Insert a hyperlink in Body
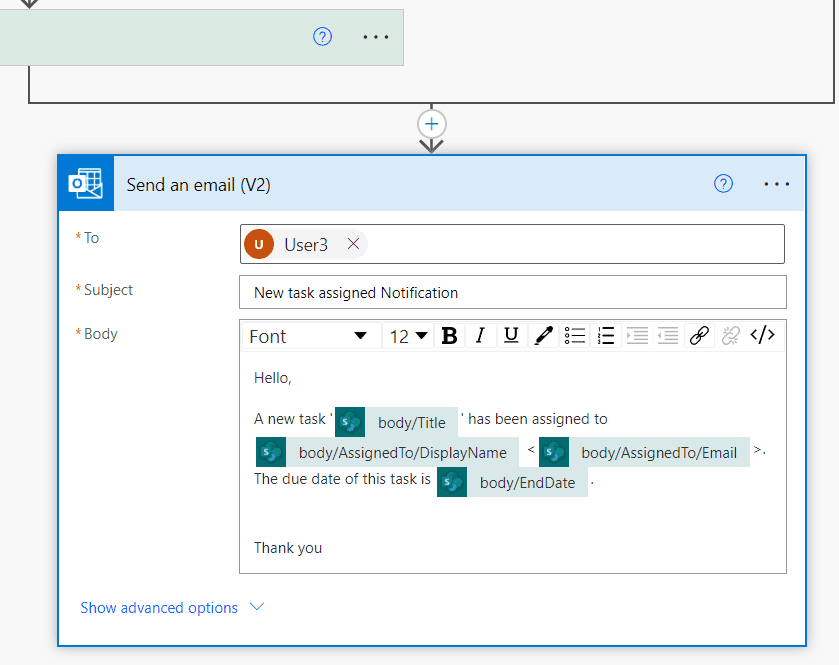Viewport: 839px width, 665px height. coord(699,336)
